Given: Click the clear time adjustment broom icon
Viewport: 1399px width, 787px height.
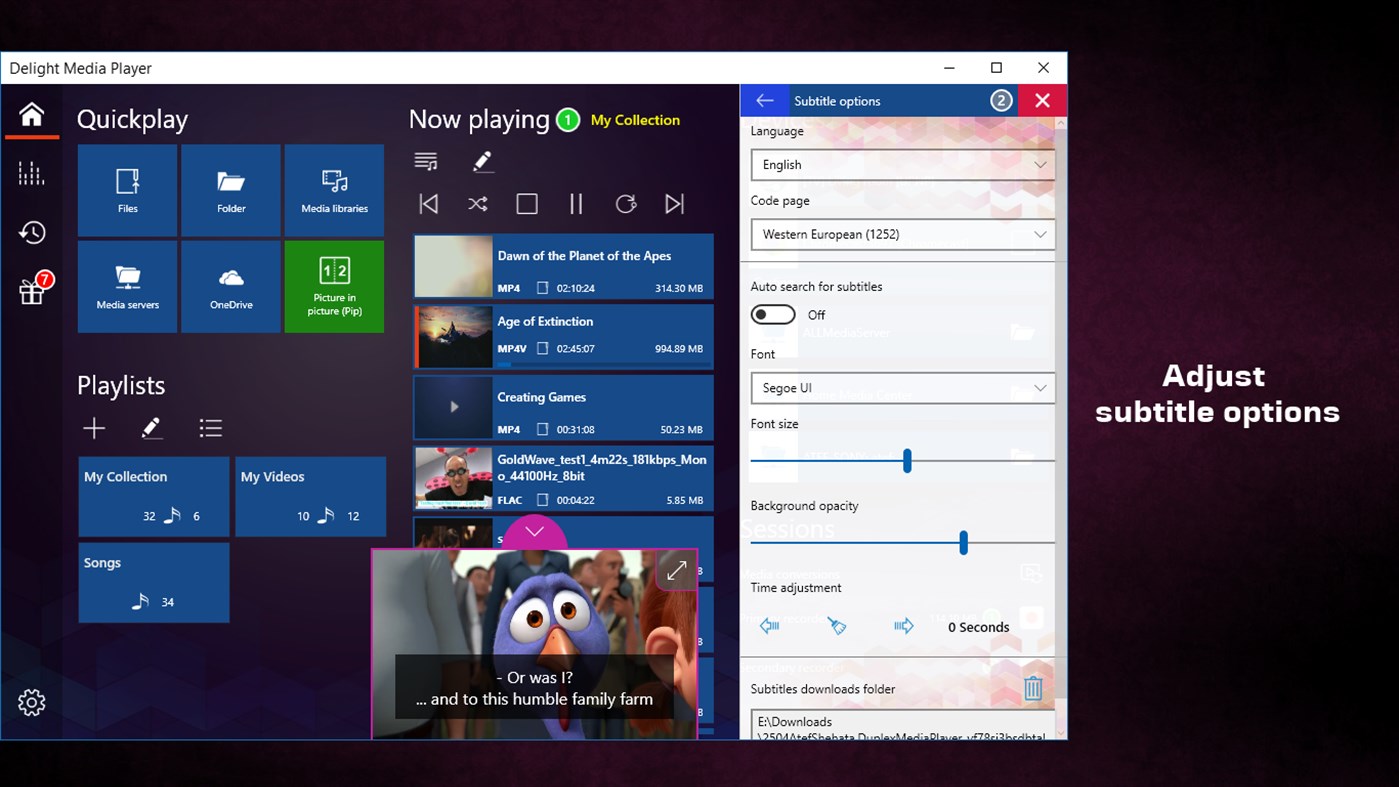Looking at the screenshot, I should [836, 626].
